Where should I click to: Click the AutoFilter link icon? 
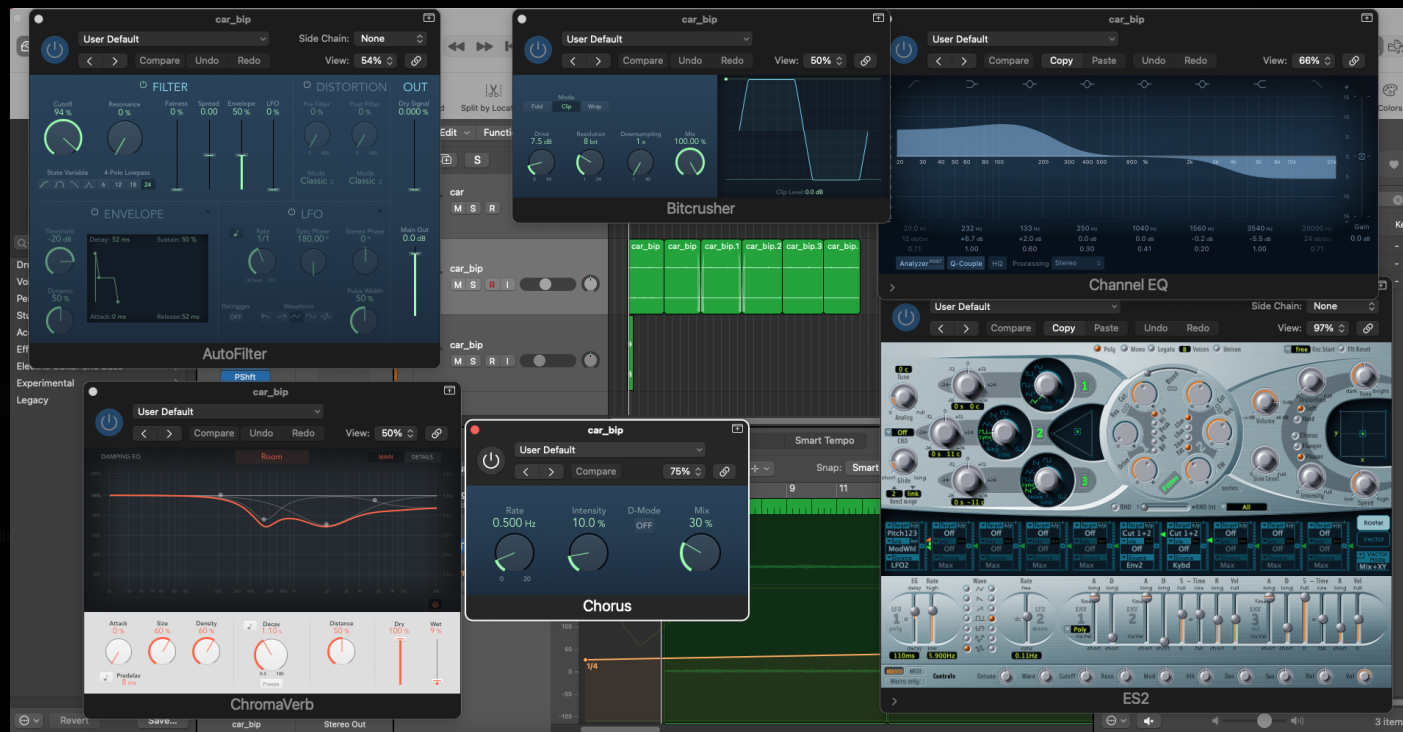tap(418, 60)
